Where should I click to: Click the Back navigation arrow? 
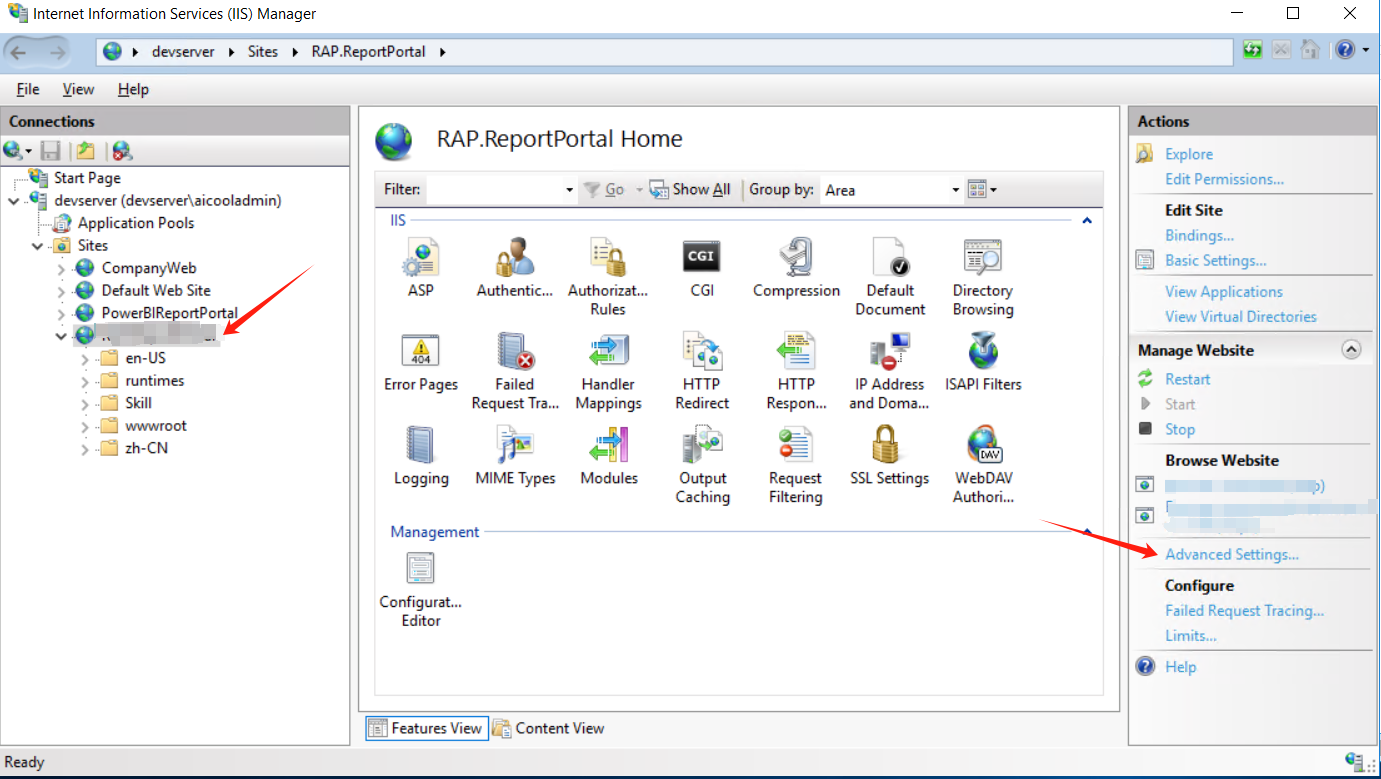(20, 52)
